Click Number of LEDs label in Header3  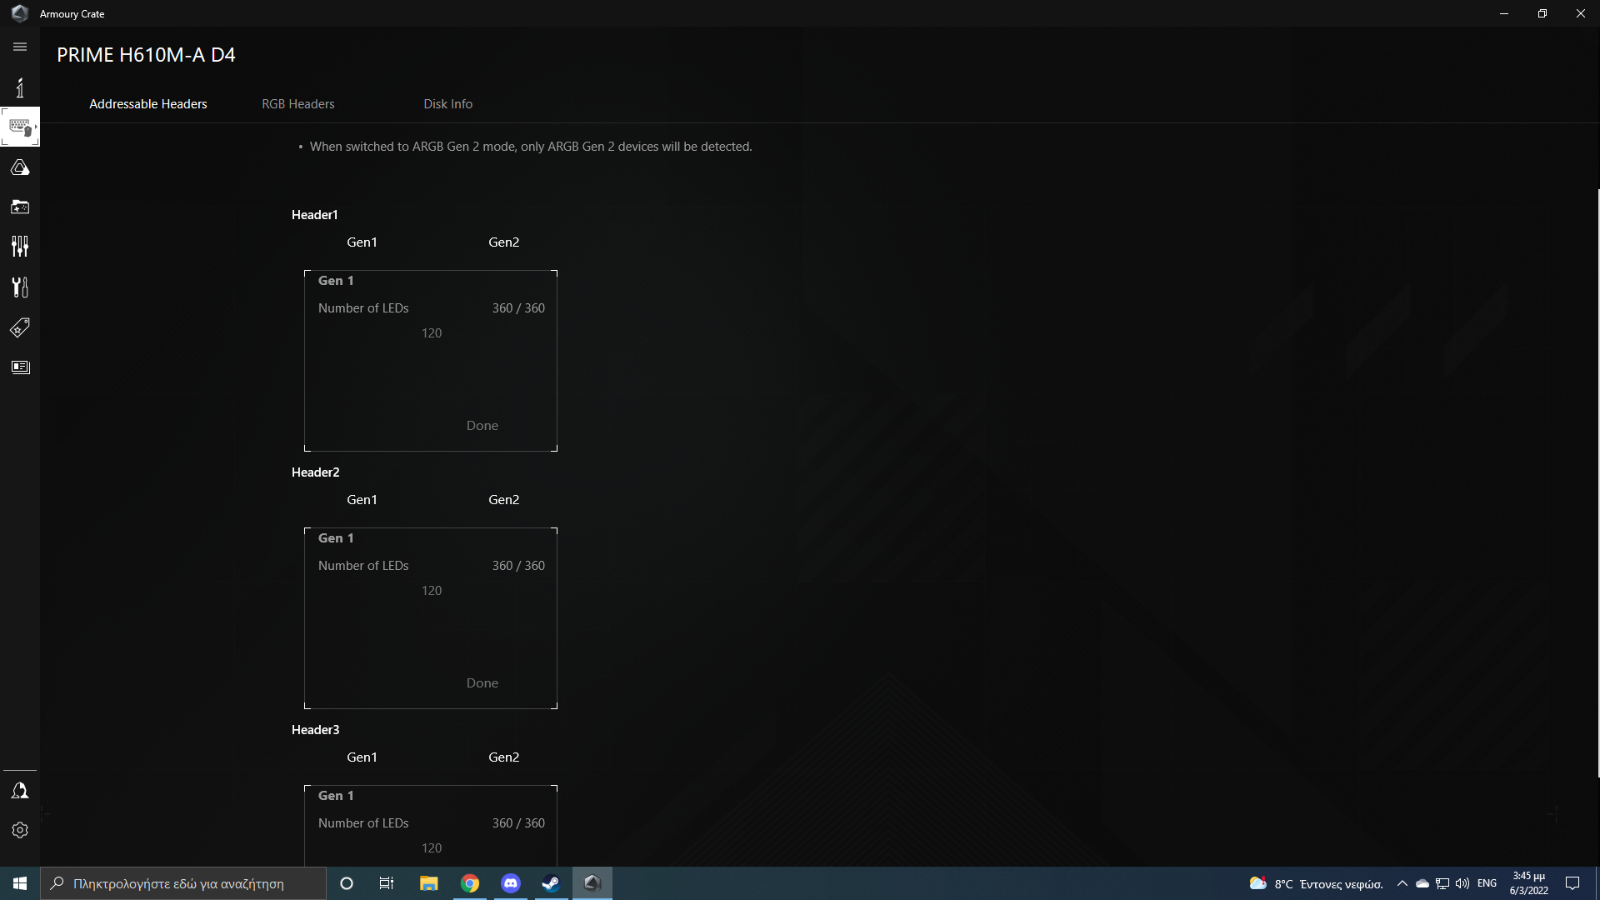coord(363,823)
